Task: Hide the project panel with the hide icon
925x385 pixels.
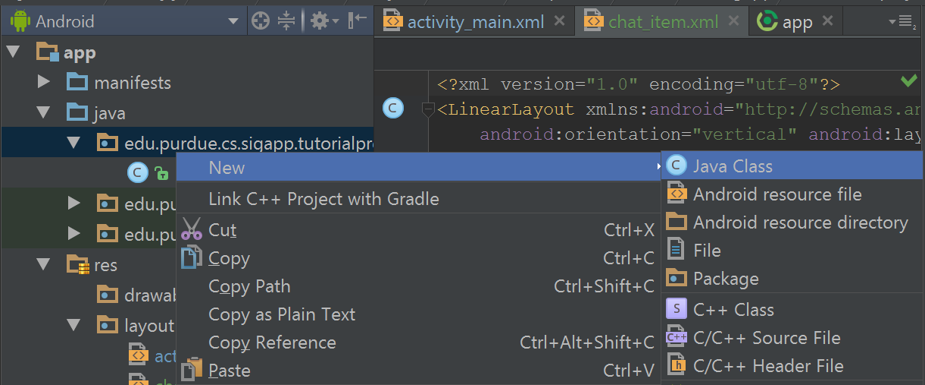Action: pyautogui.click(x=357, y=21)
